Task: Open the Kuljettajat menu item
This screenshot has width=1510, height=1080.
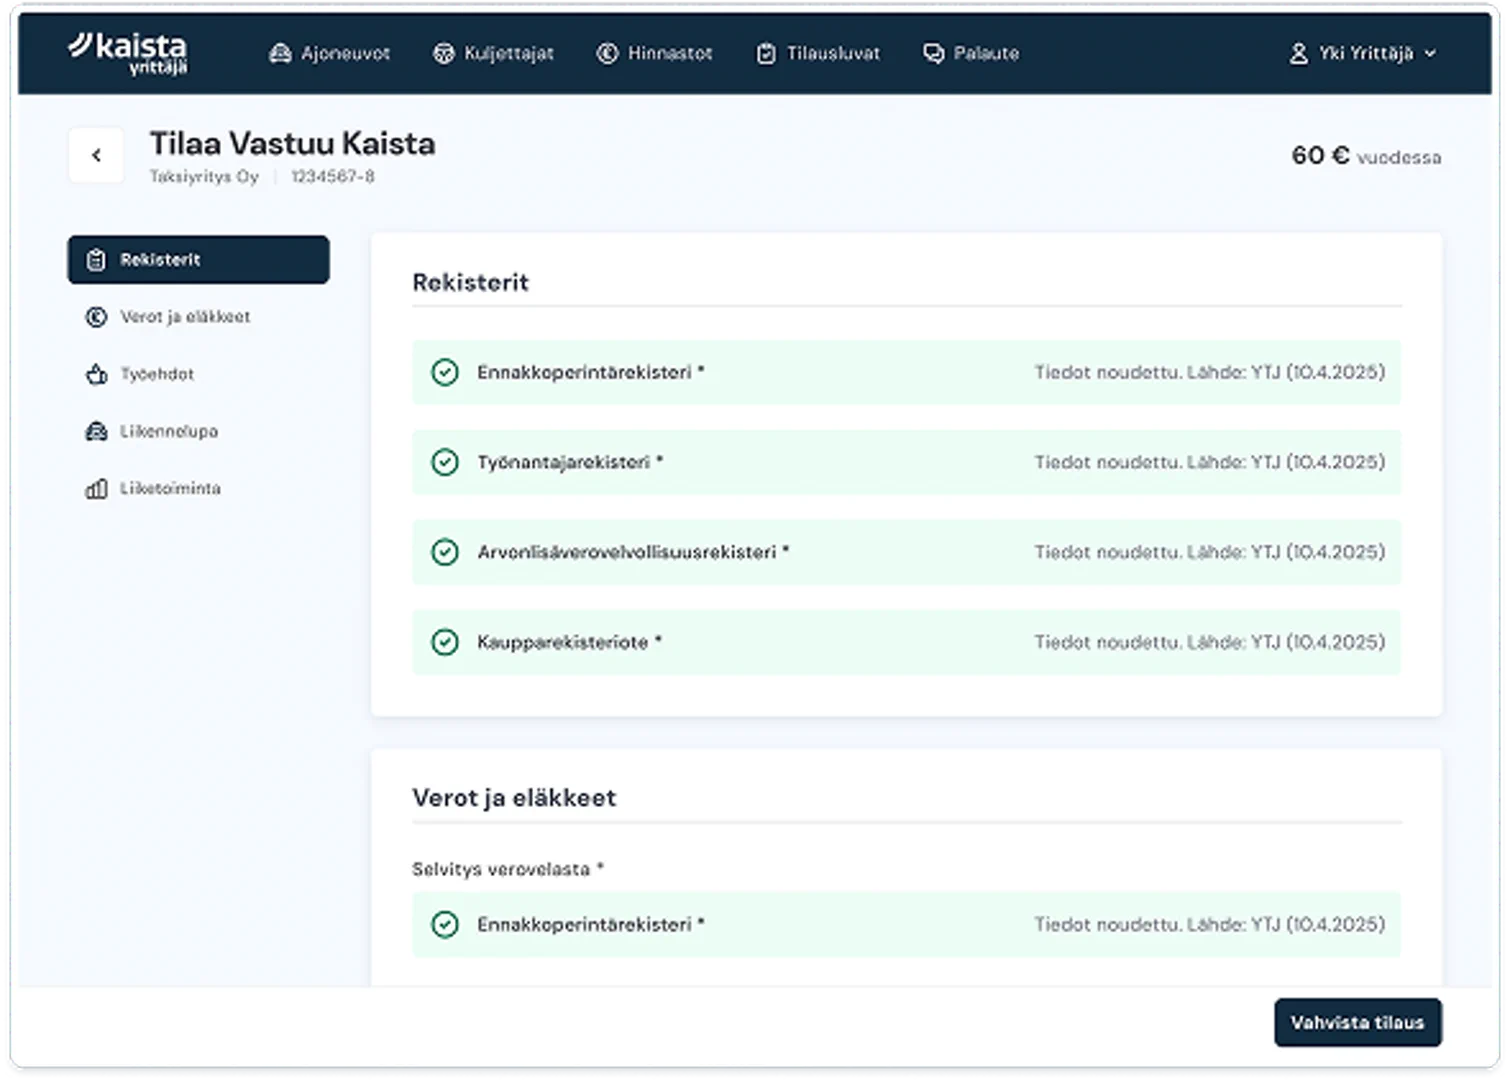Action: [493, 54]
